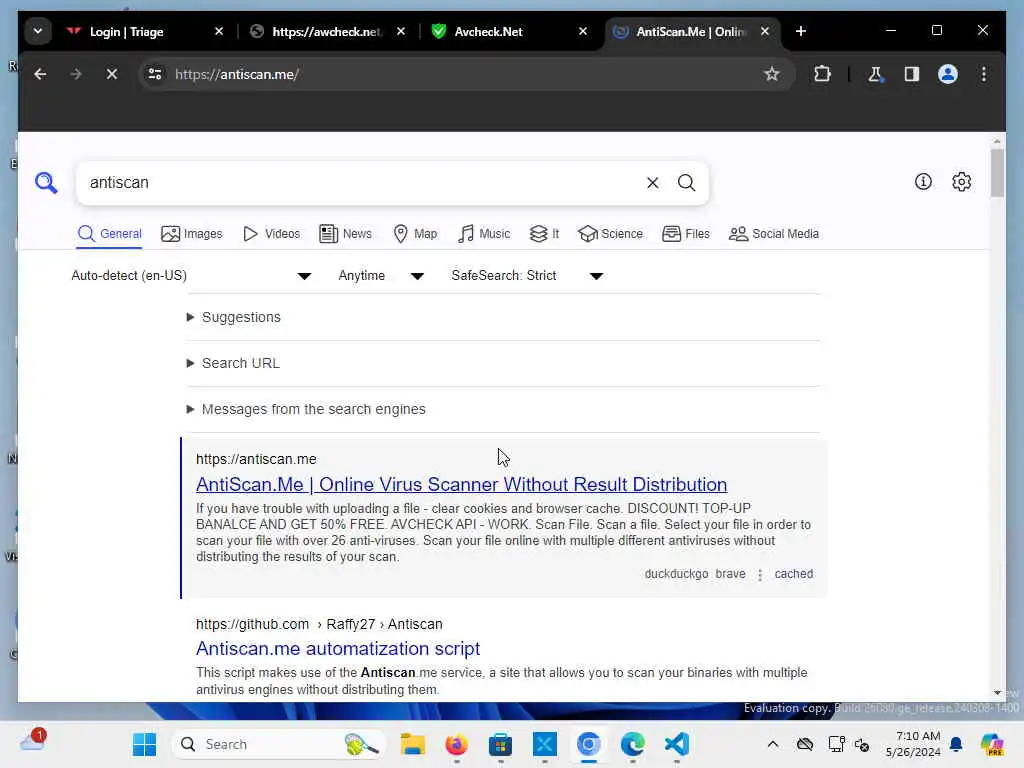The width and height of the screenshot is (1024, 768).
Task: Open the cached link of AntiScan.Me result
Action: click(793, 574)
